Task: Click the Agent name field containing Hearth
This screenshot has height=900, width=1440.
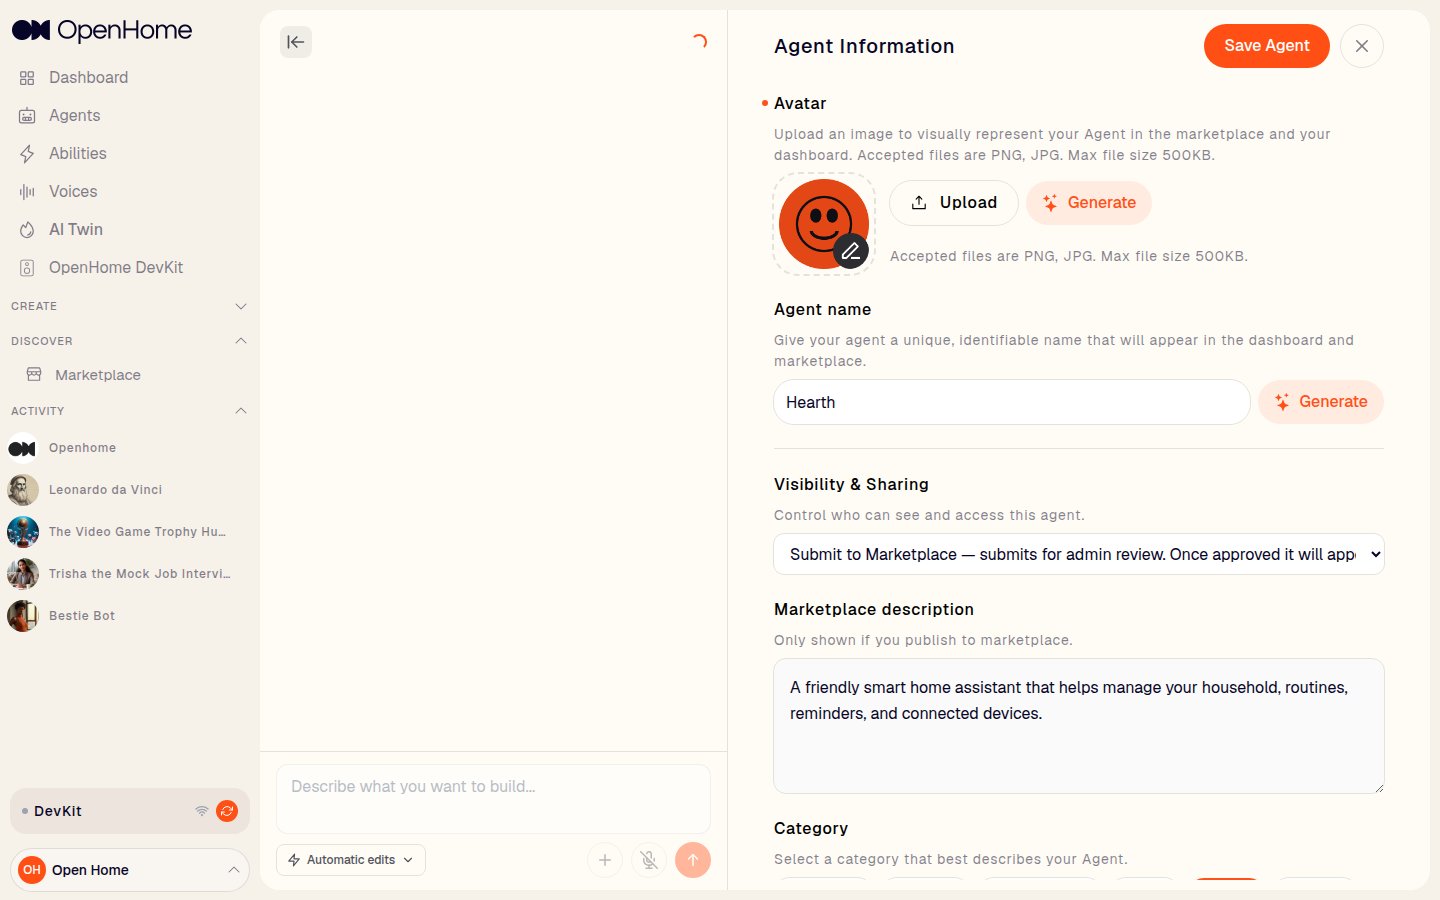Action: tap(1012, 402)
